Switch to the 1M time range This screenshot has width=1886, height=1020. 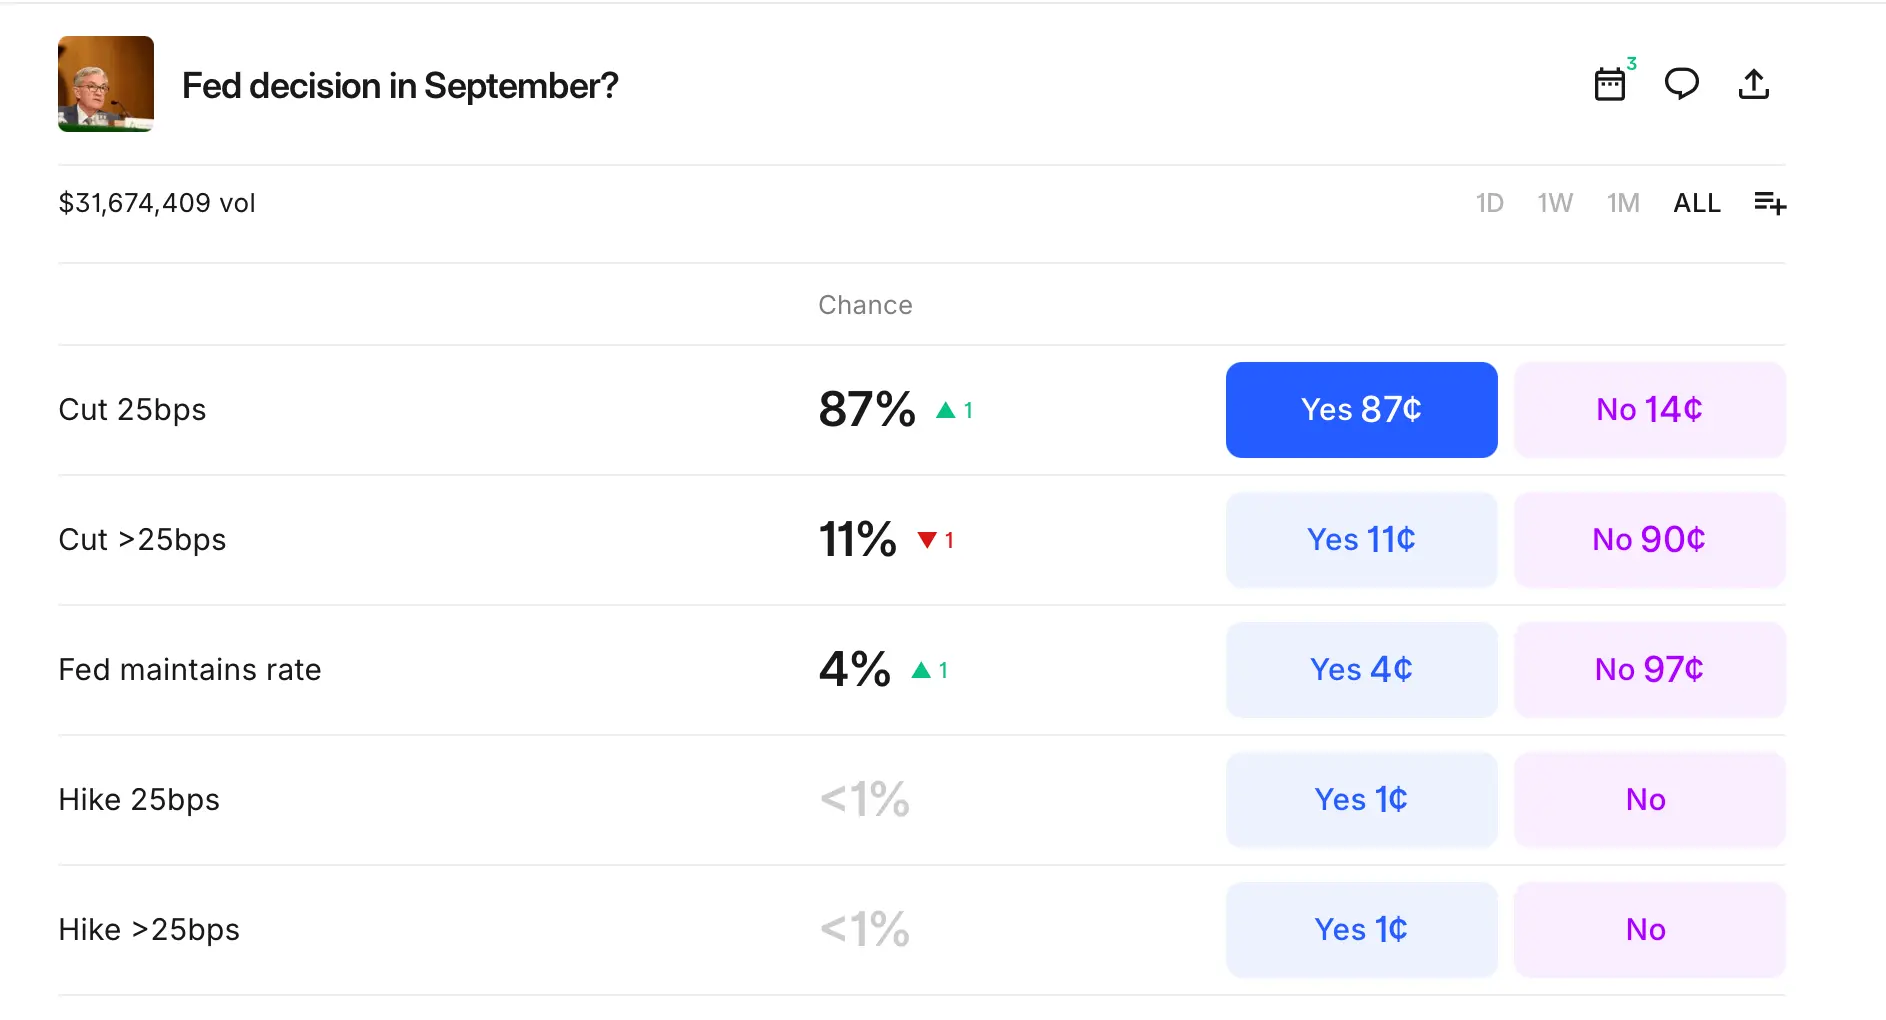tap(1623, 203)
